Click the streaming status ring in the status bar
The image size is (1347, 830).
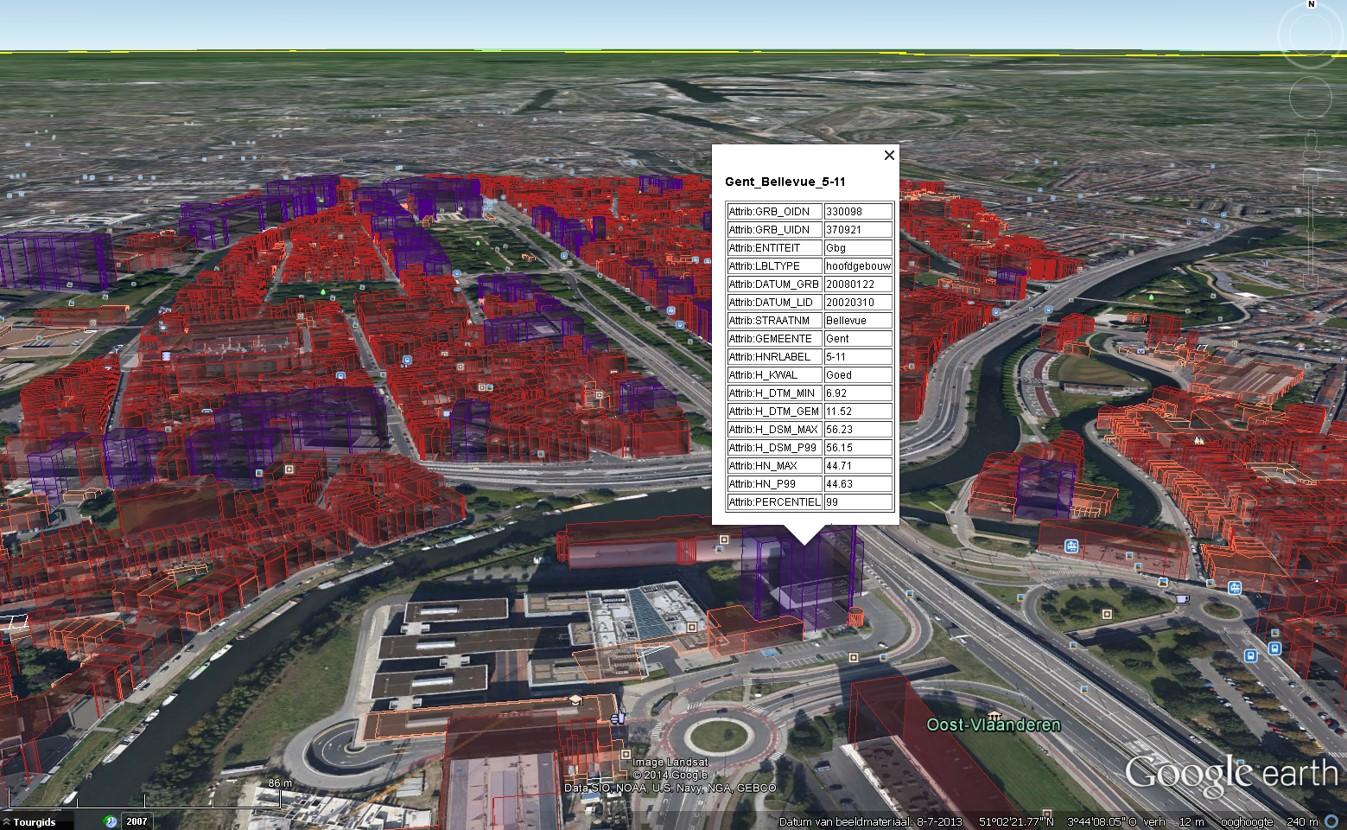pos(1332,821)
